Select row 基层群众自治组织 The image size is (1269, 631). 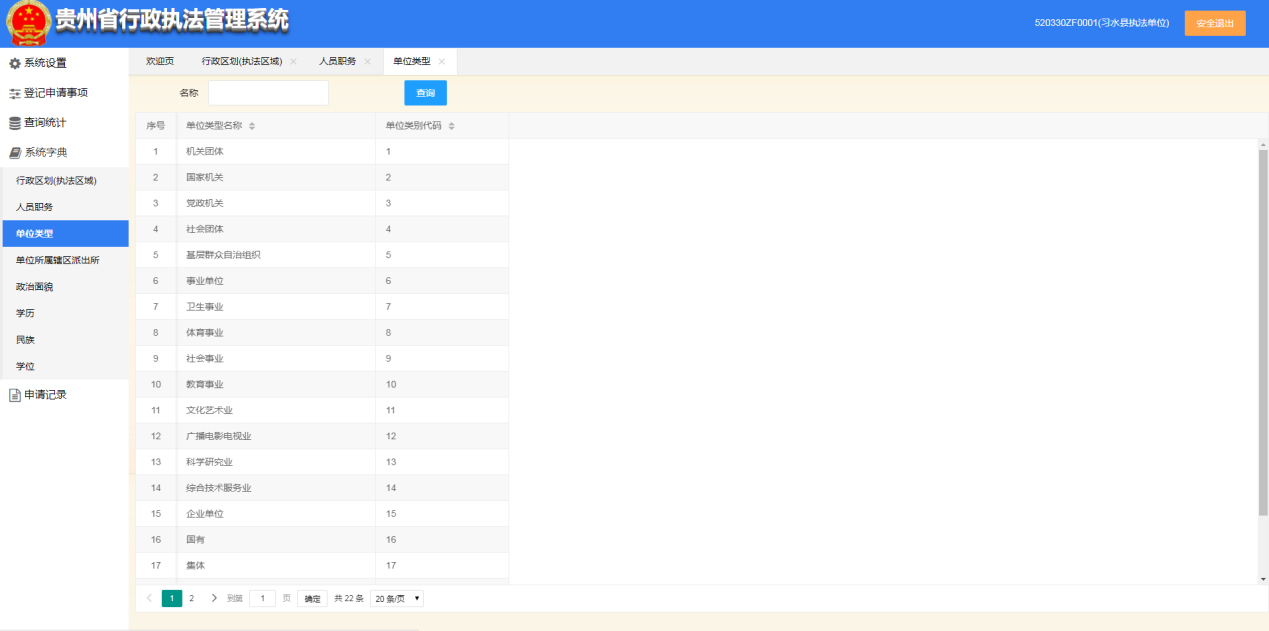[322, 255]
